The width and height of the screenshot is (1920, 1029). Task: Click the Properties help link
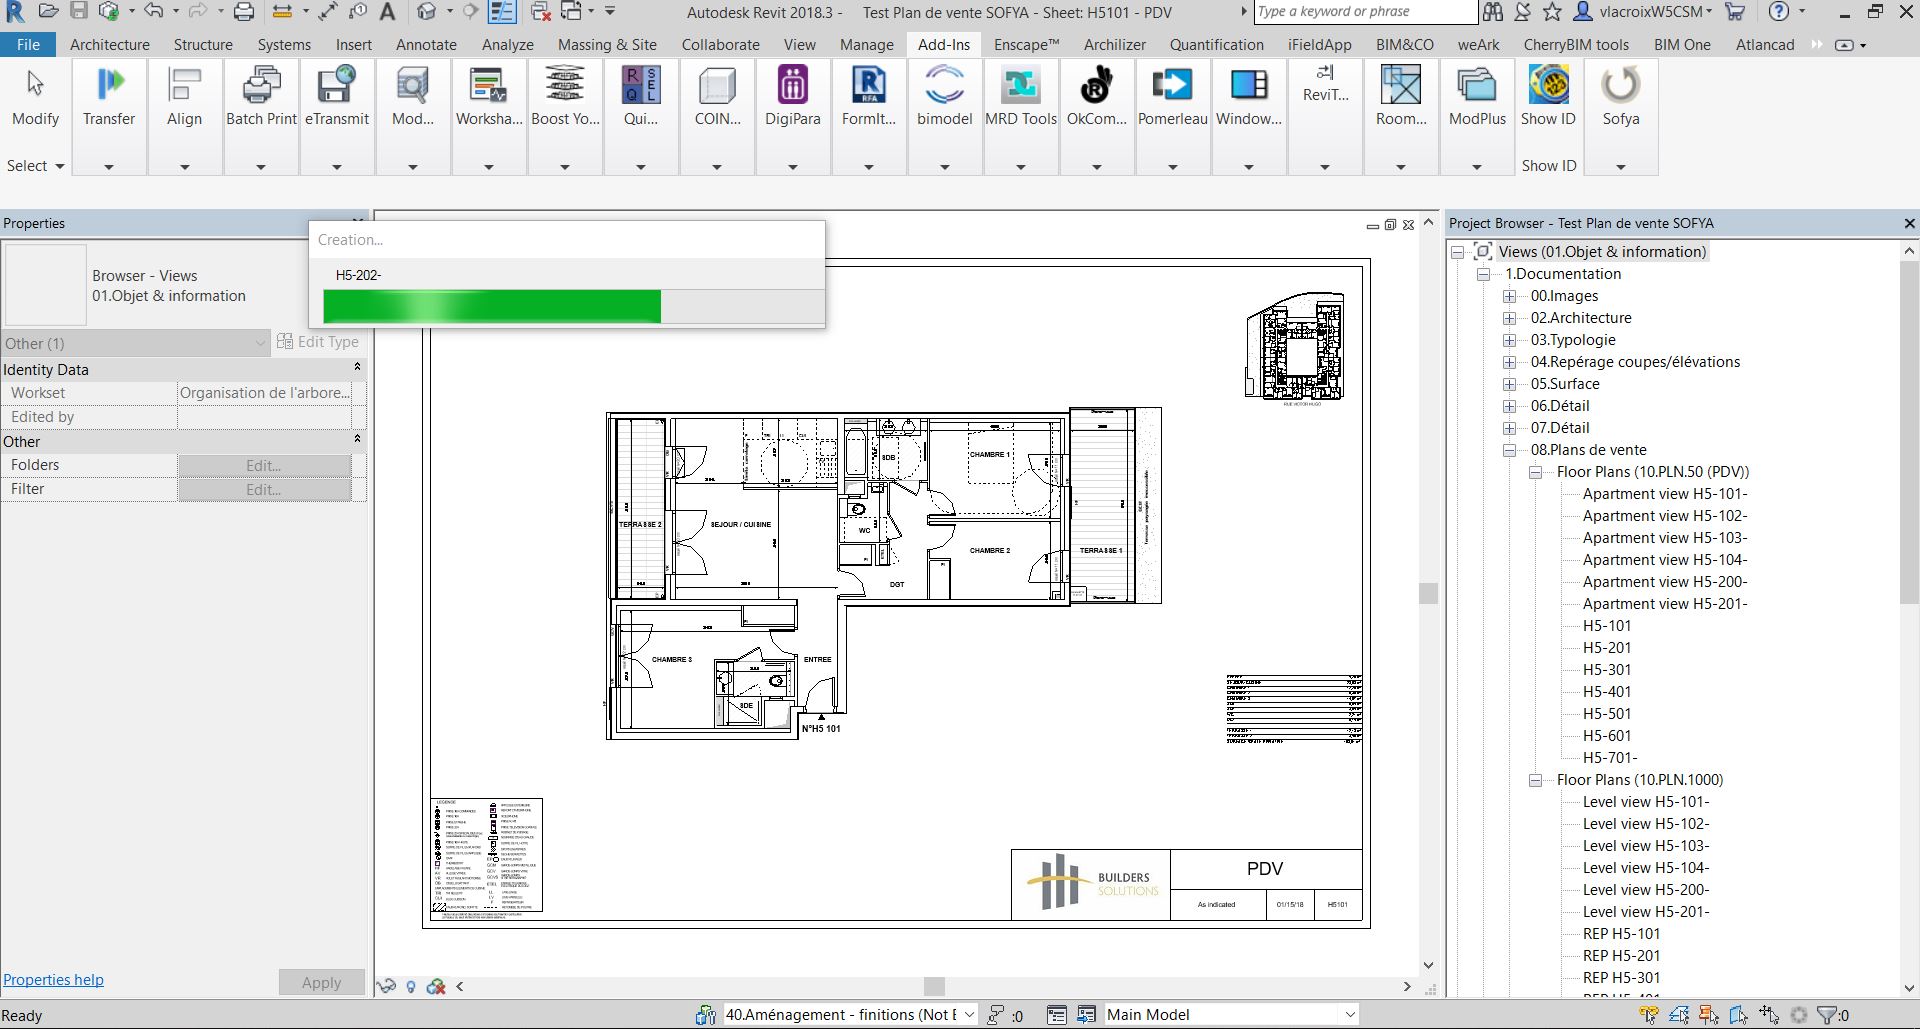click(54, 980)
